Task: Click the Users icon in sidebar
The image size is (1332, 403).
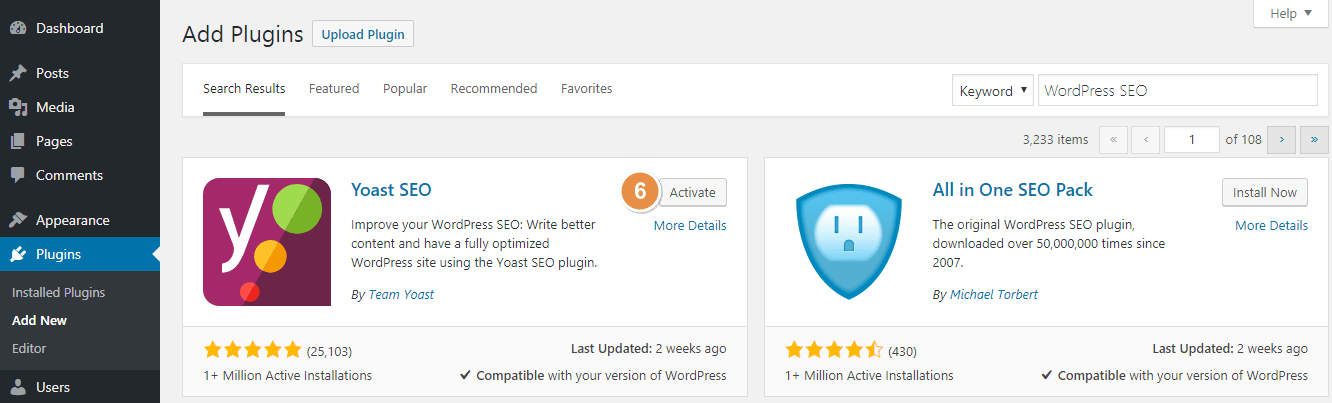Action: [17, 387]
